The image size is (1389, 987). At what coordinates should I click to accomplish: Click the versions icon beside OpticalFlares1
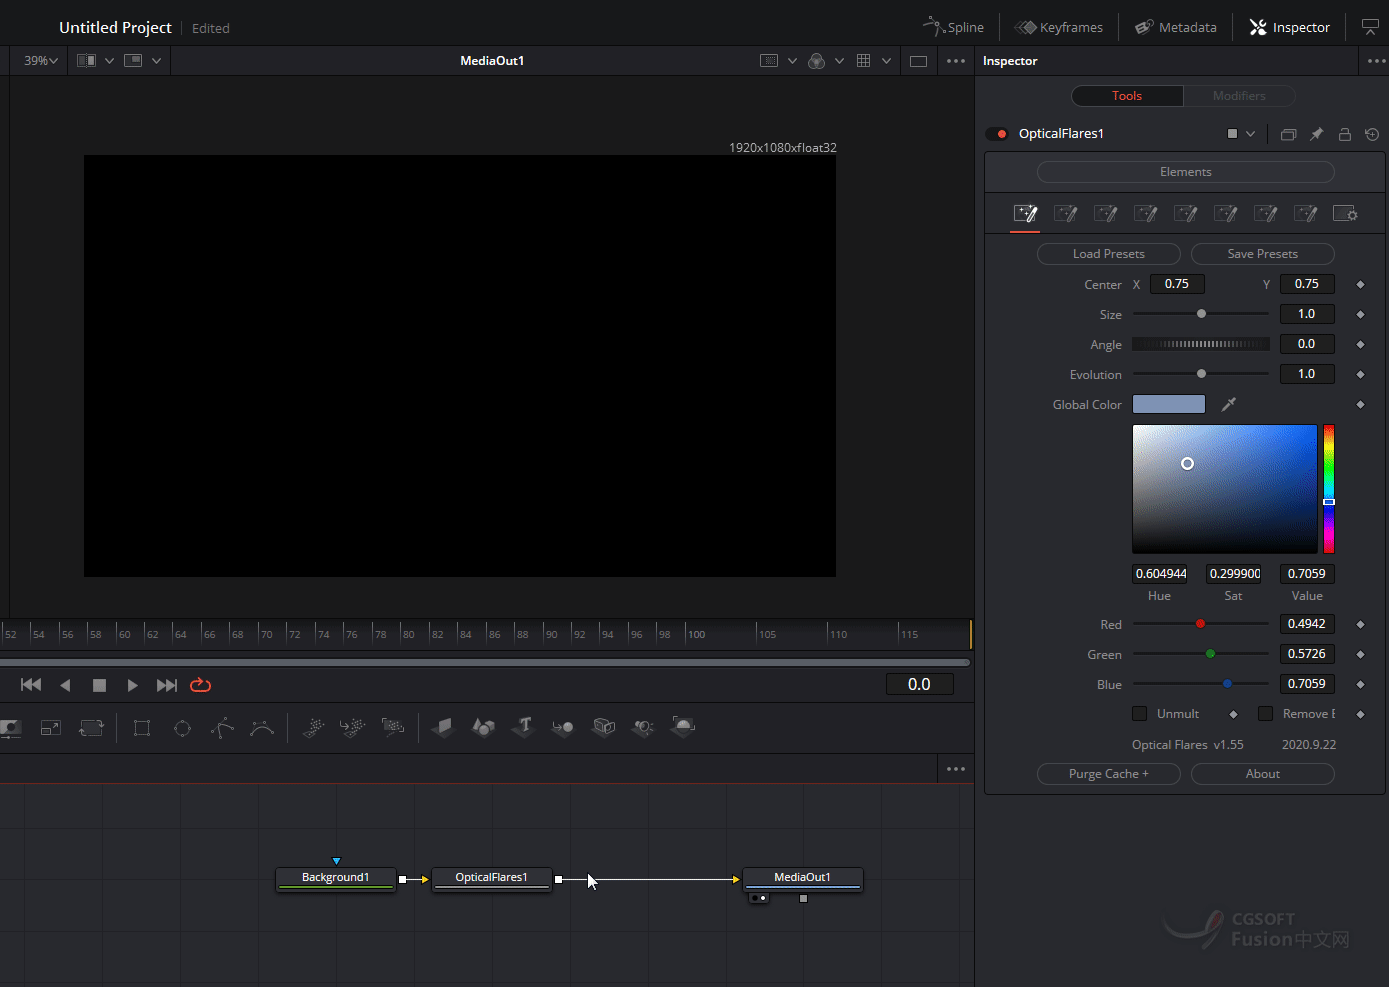click(x=1288, y=134)
